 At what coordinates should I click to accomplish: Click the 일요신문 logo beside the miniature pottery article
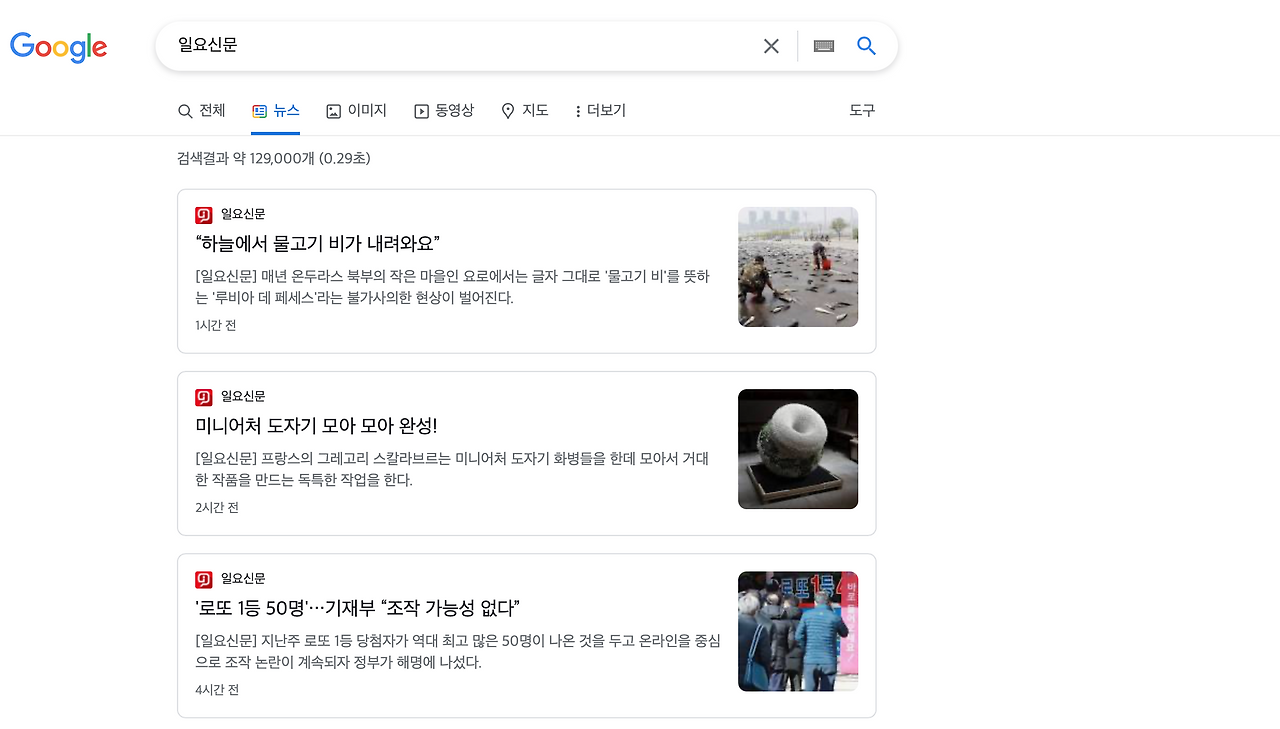coord(204,396)
